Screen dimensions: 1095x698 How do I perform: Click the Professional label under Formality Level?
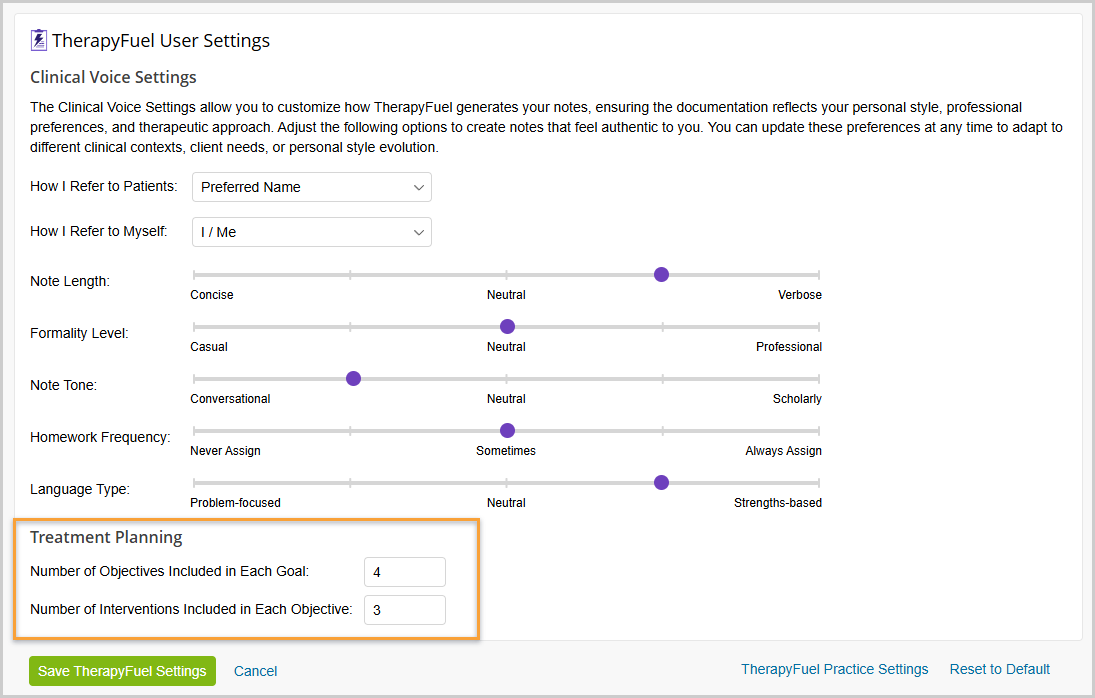[x=788, y=346]
